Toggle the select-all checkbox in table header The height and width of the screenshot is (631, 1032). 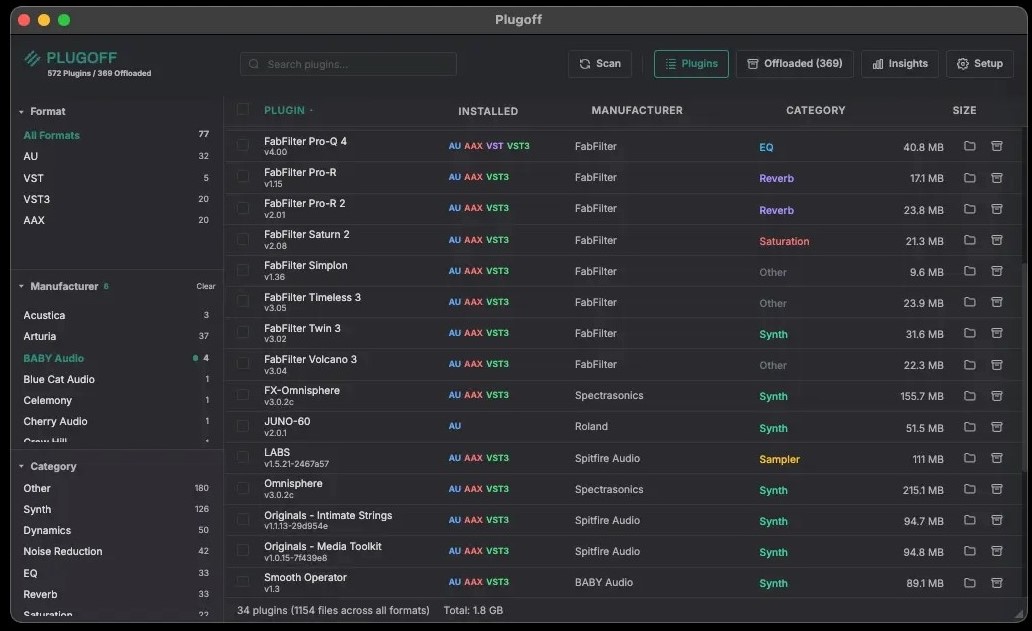(243, 110)
